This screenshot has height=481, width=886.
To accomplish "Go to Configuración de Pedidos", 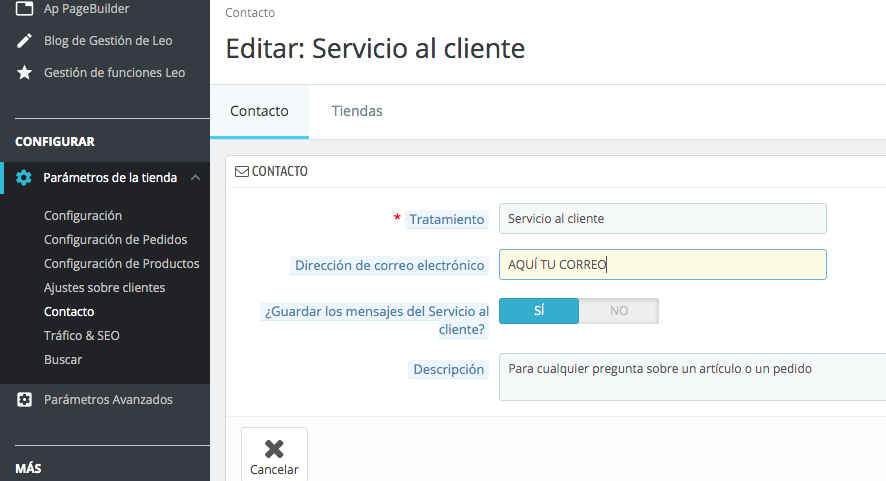I will click(x=116, y=240).
